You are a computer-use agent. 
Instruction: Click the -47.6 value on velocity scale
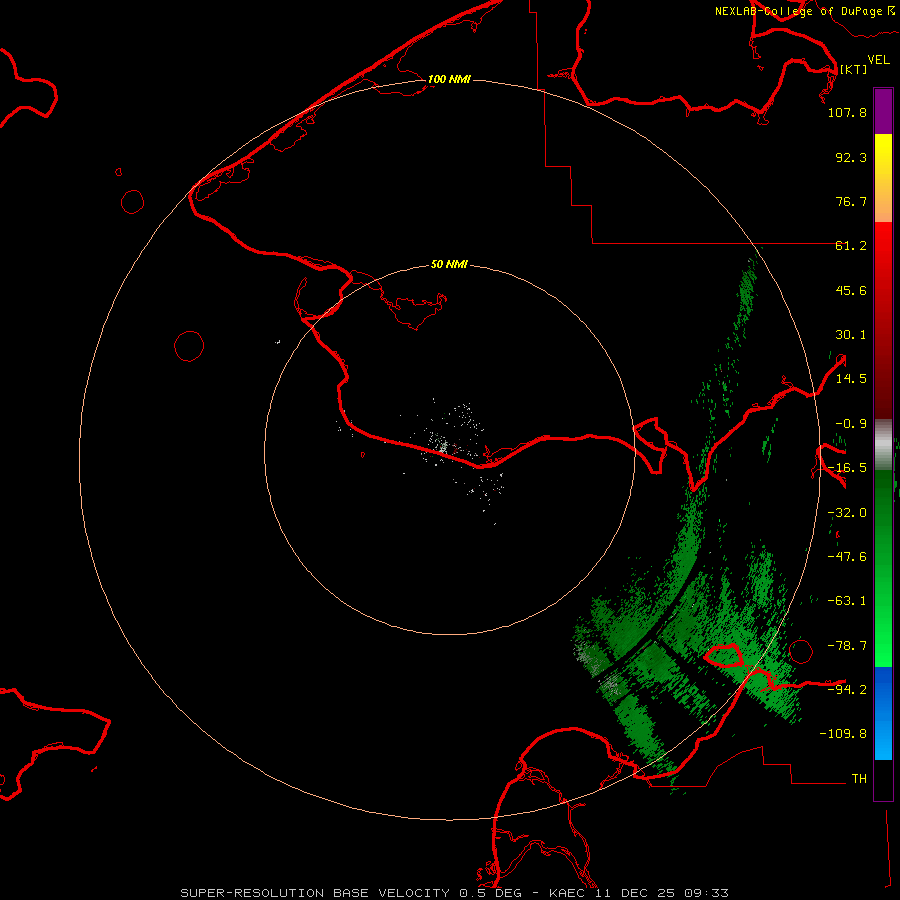click(847, 557)
